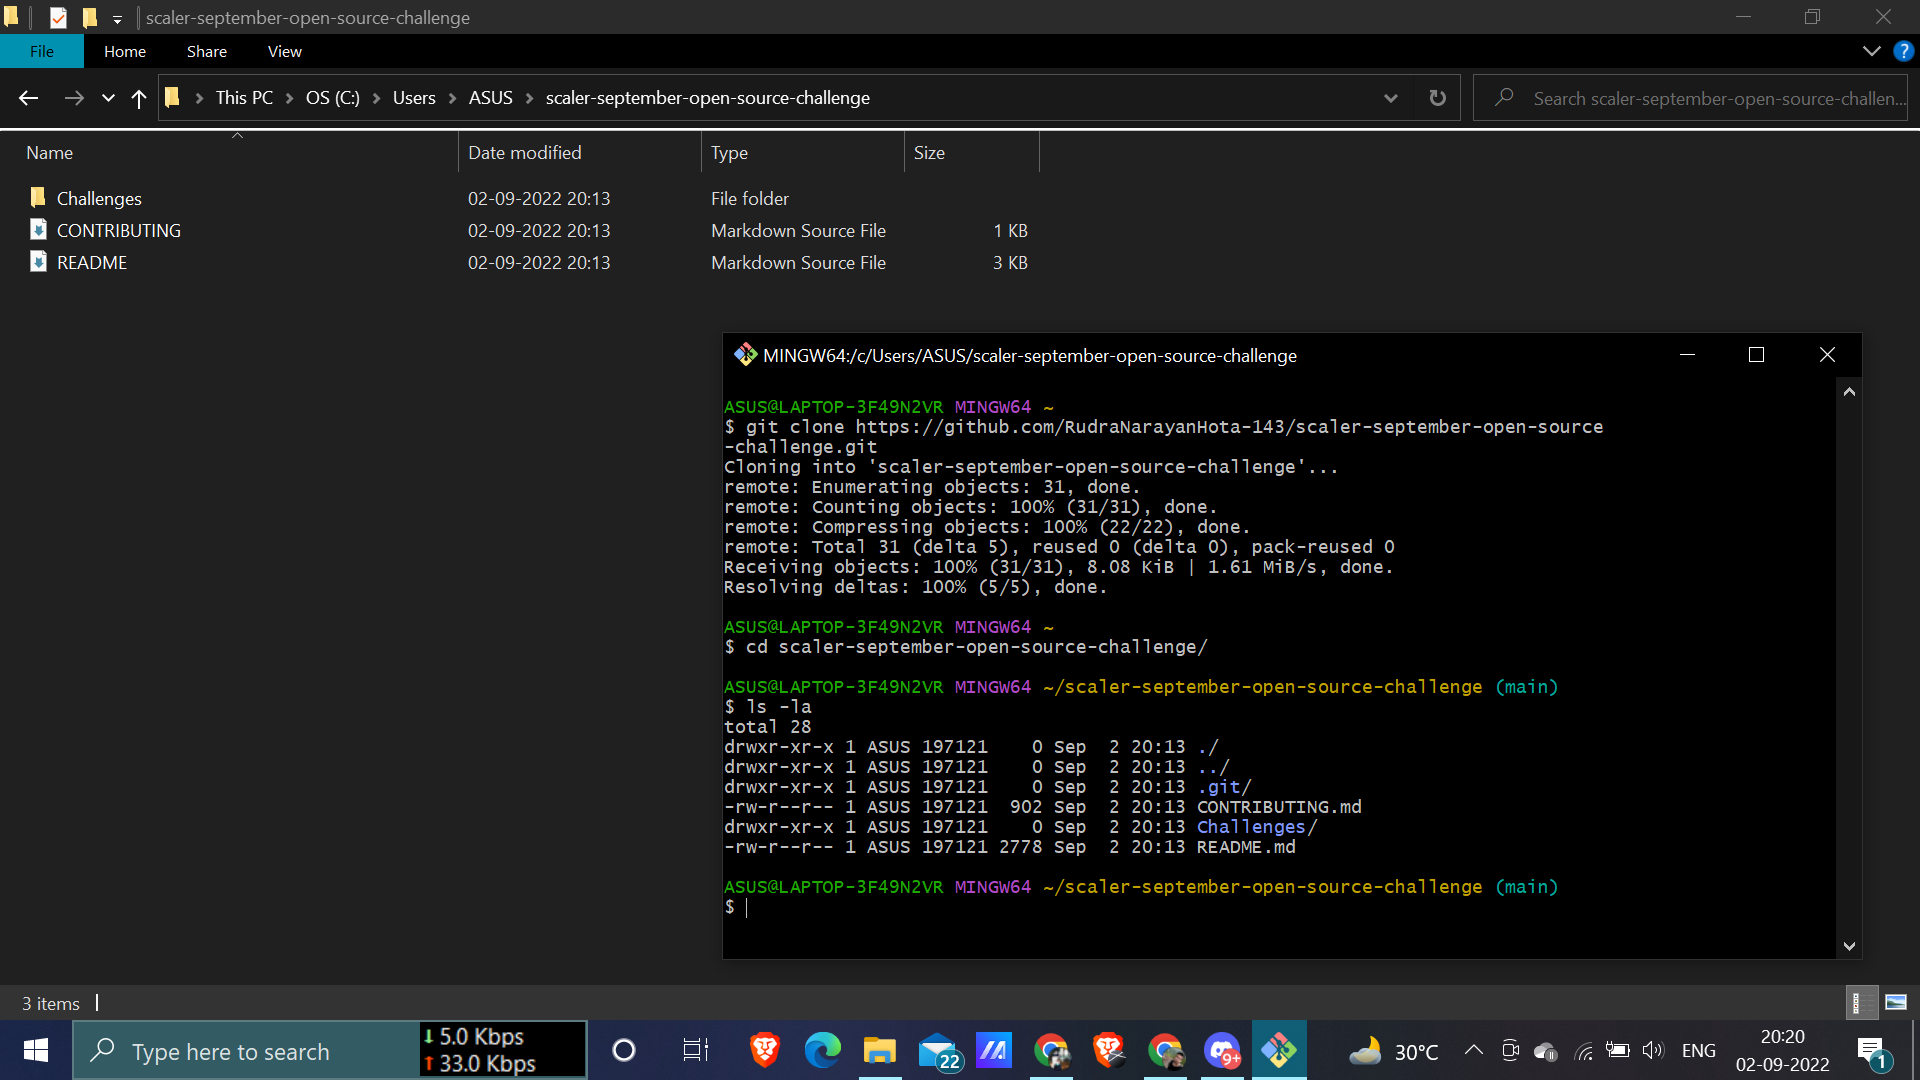Open the Share tab
The height and width of the screenshot is (1080, 1920).
[206, 51]
